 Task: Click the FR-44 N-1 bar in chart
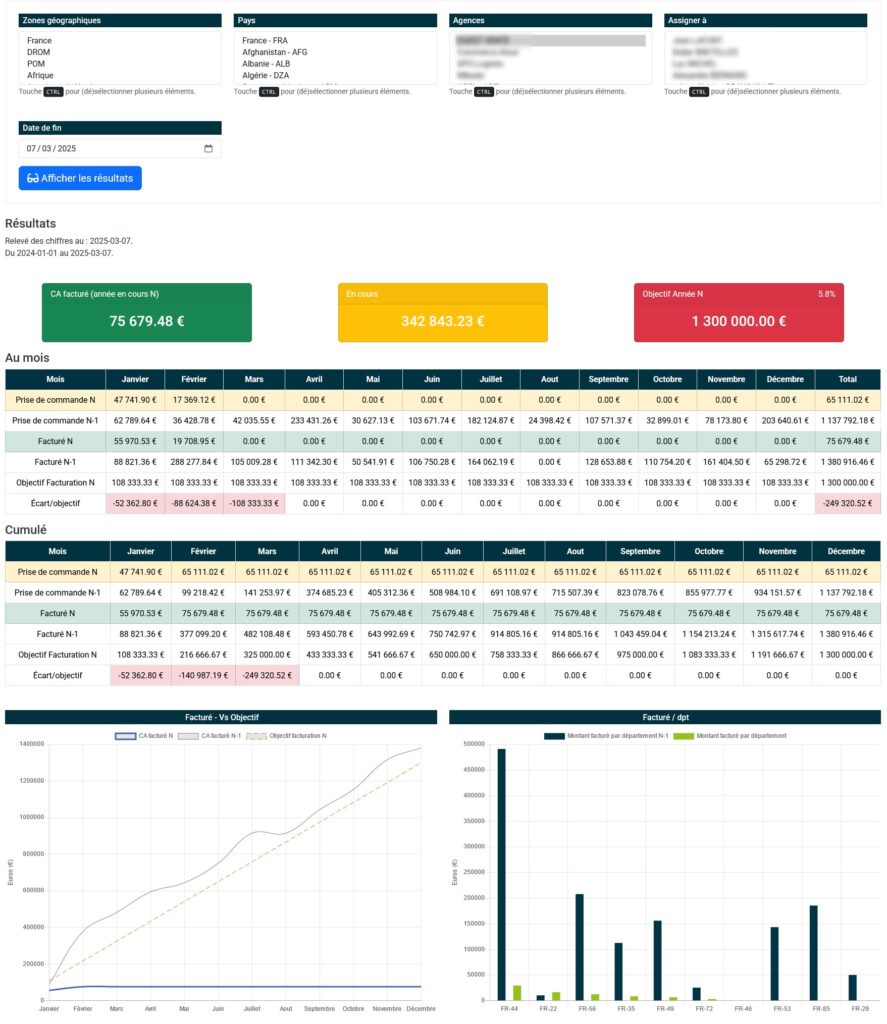(502, 874)
